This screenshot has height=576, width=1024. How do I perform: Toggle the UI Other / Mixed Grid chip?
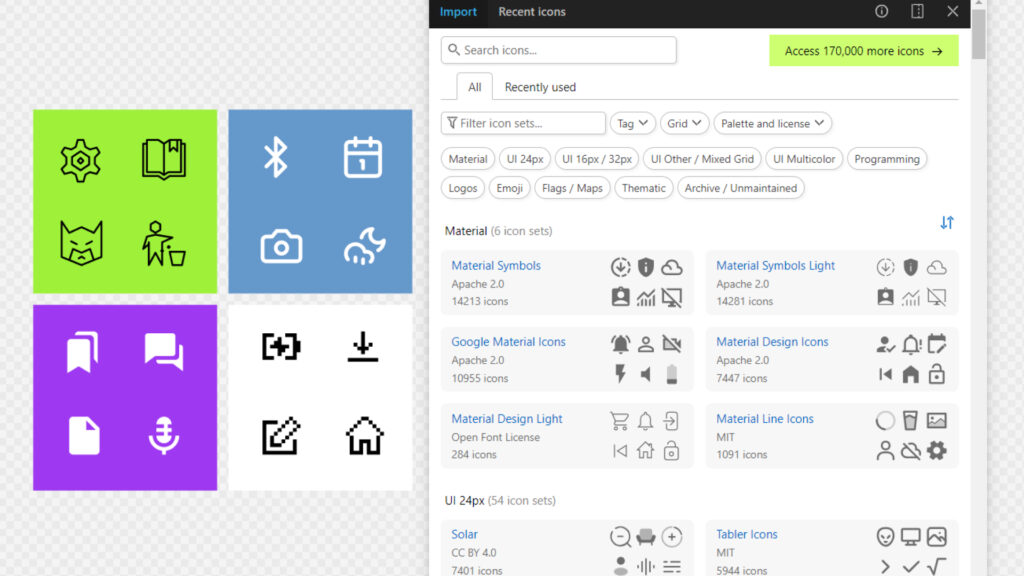702,159
